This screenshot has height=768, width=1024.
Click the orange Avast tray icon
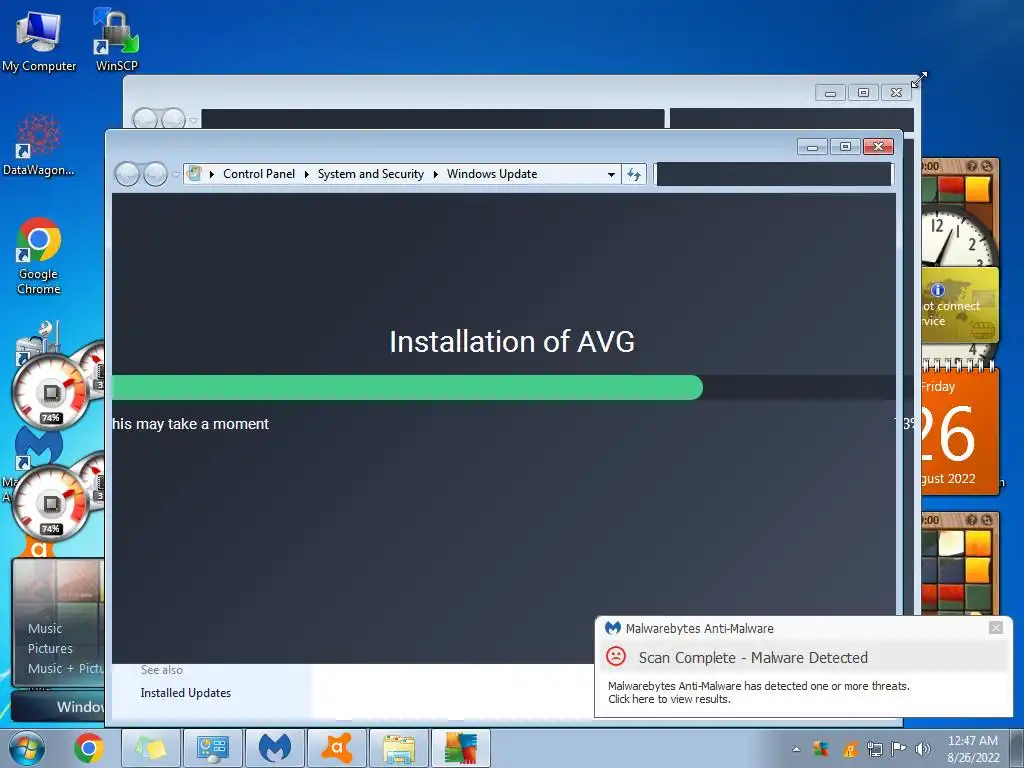coord(850,749)
